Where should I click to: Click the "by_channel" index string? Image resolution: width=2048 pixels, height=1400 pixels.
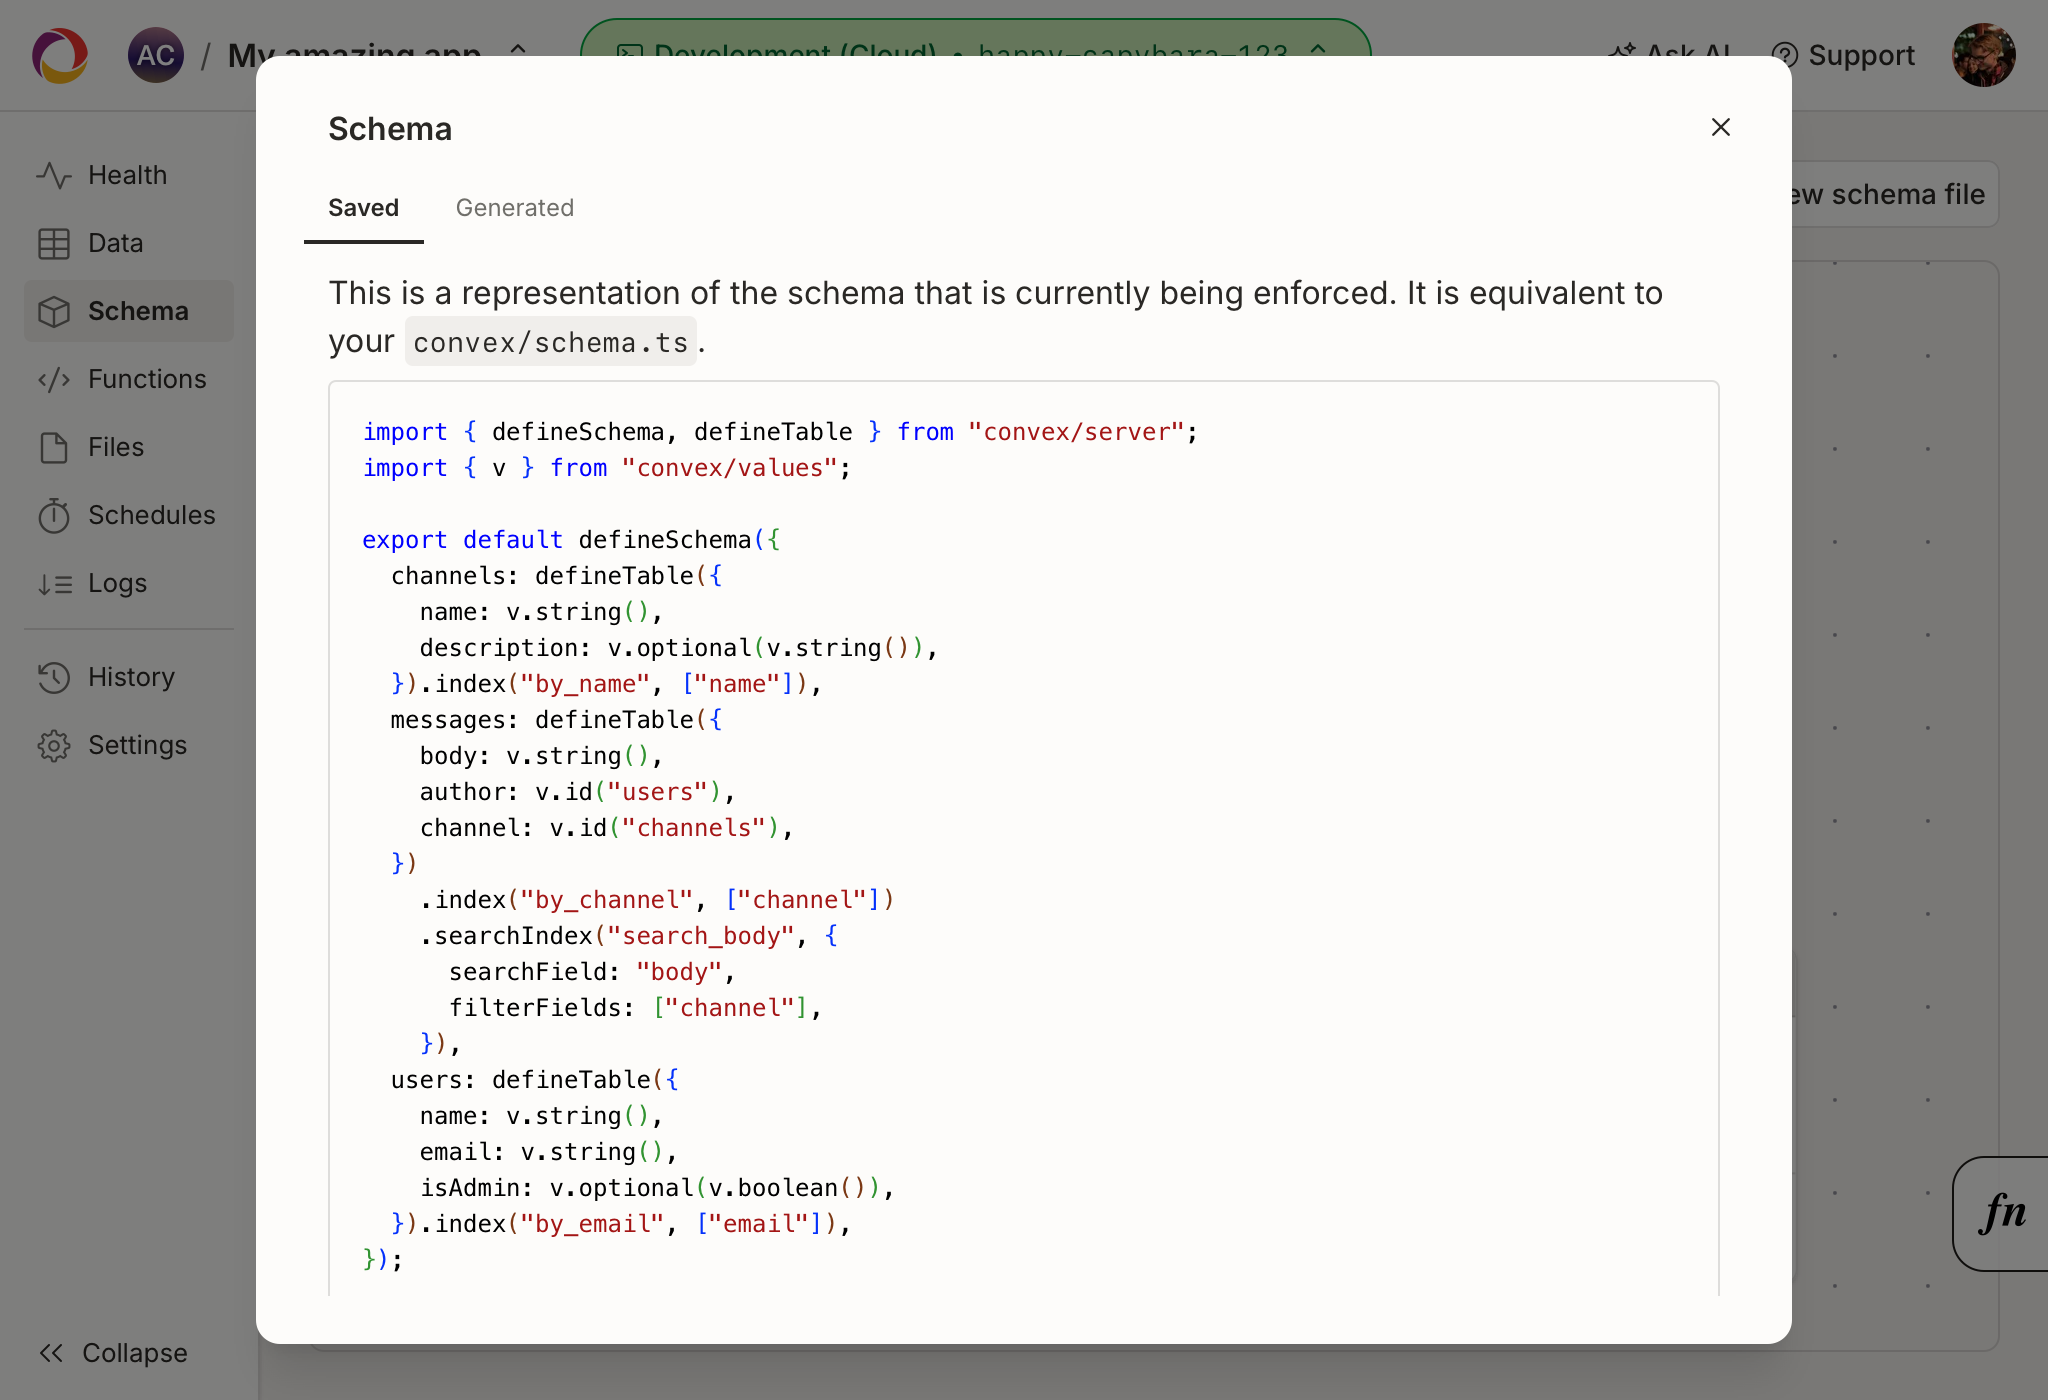click(607, 900)
